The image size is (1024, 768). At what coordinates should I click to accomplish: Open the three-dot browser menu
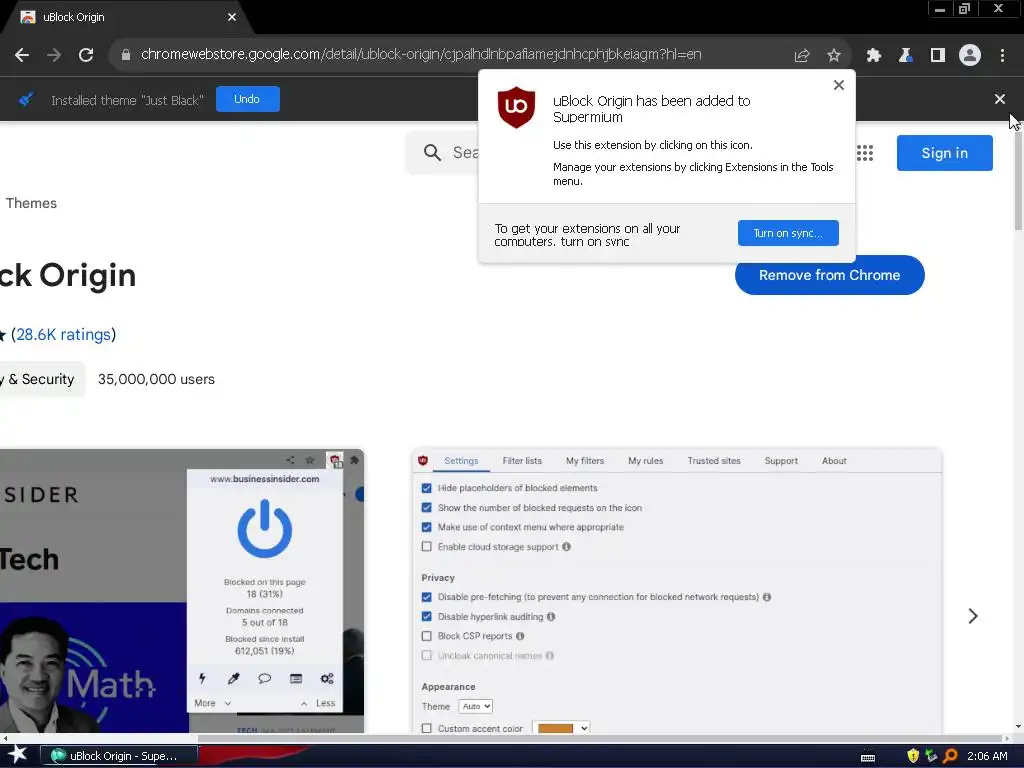(1002, 55)
